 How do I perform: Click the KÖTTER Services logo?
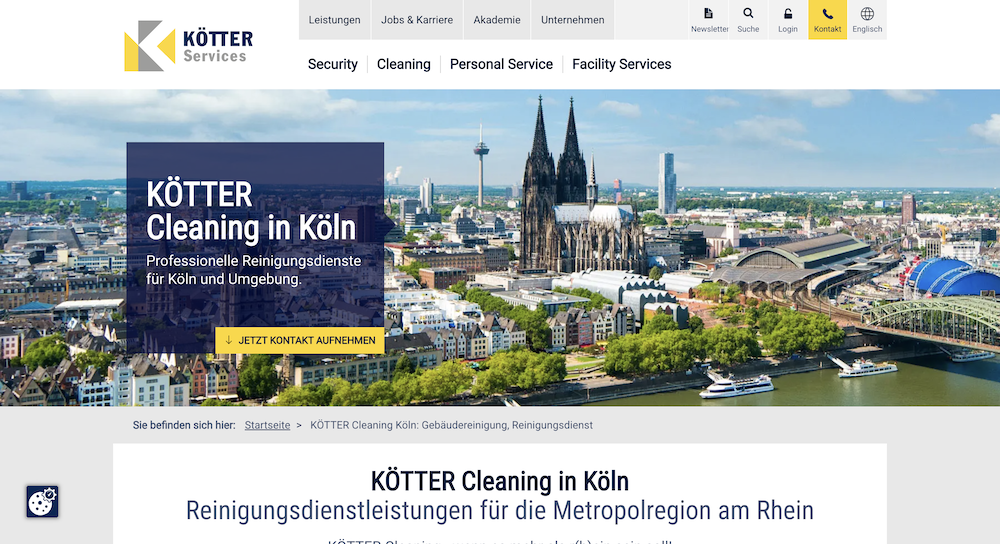click(x=188, y=46)
